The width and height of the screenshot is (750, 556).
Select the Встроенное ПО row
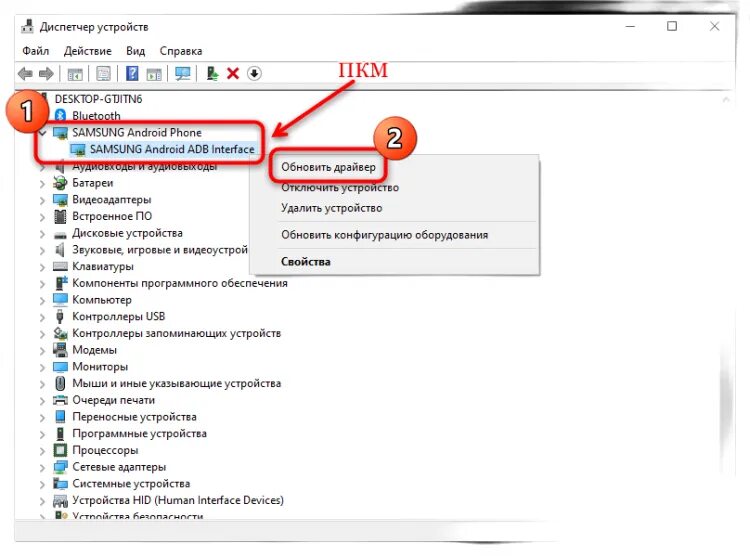click(x=112, y=216)
